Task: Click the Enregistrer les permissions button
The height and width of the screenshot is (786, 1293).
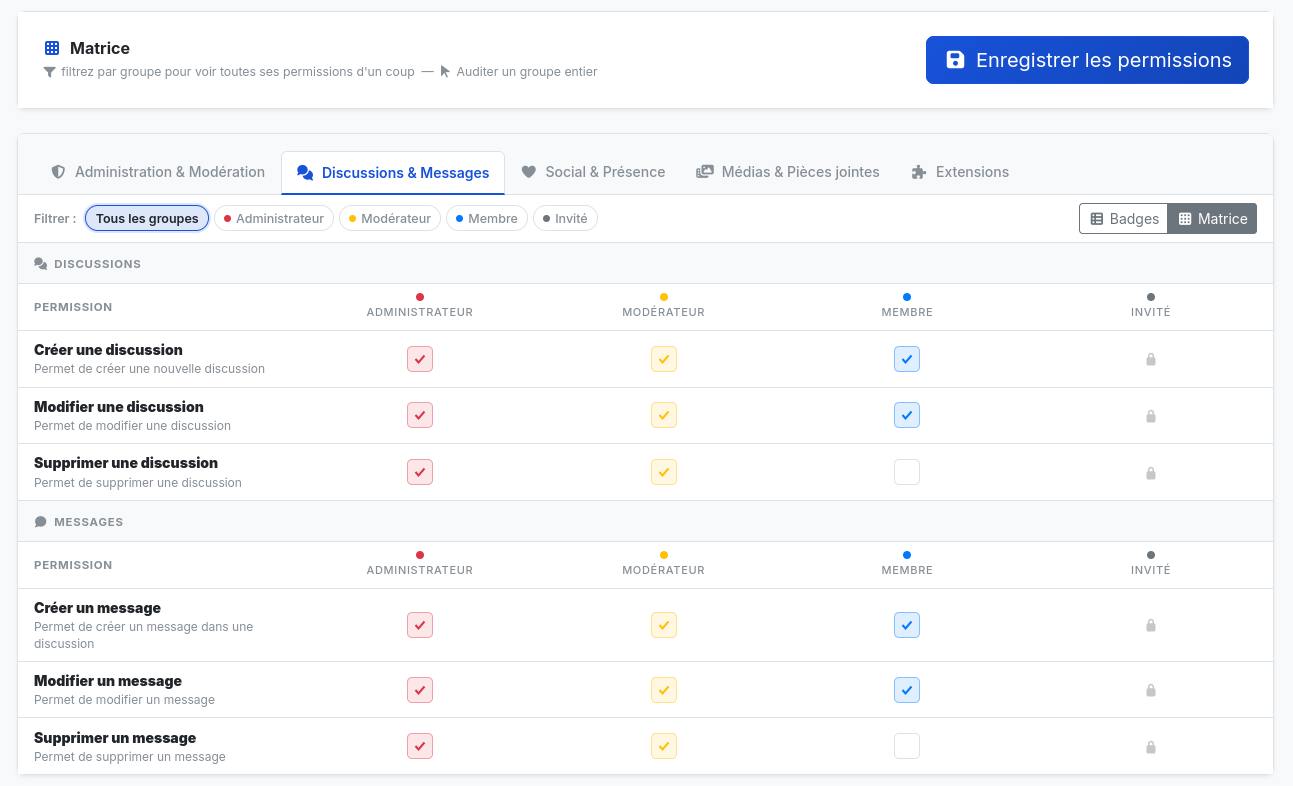Action: click(1086, 60)
